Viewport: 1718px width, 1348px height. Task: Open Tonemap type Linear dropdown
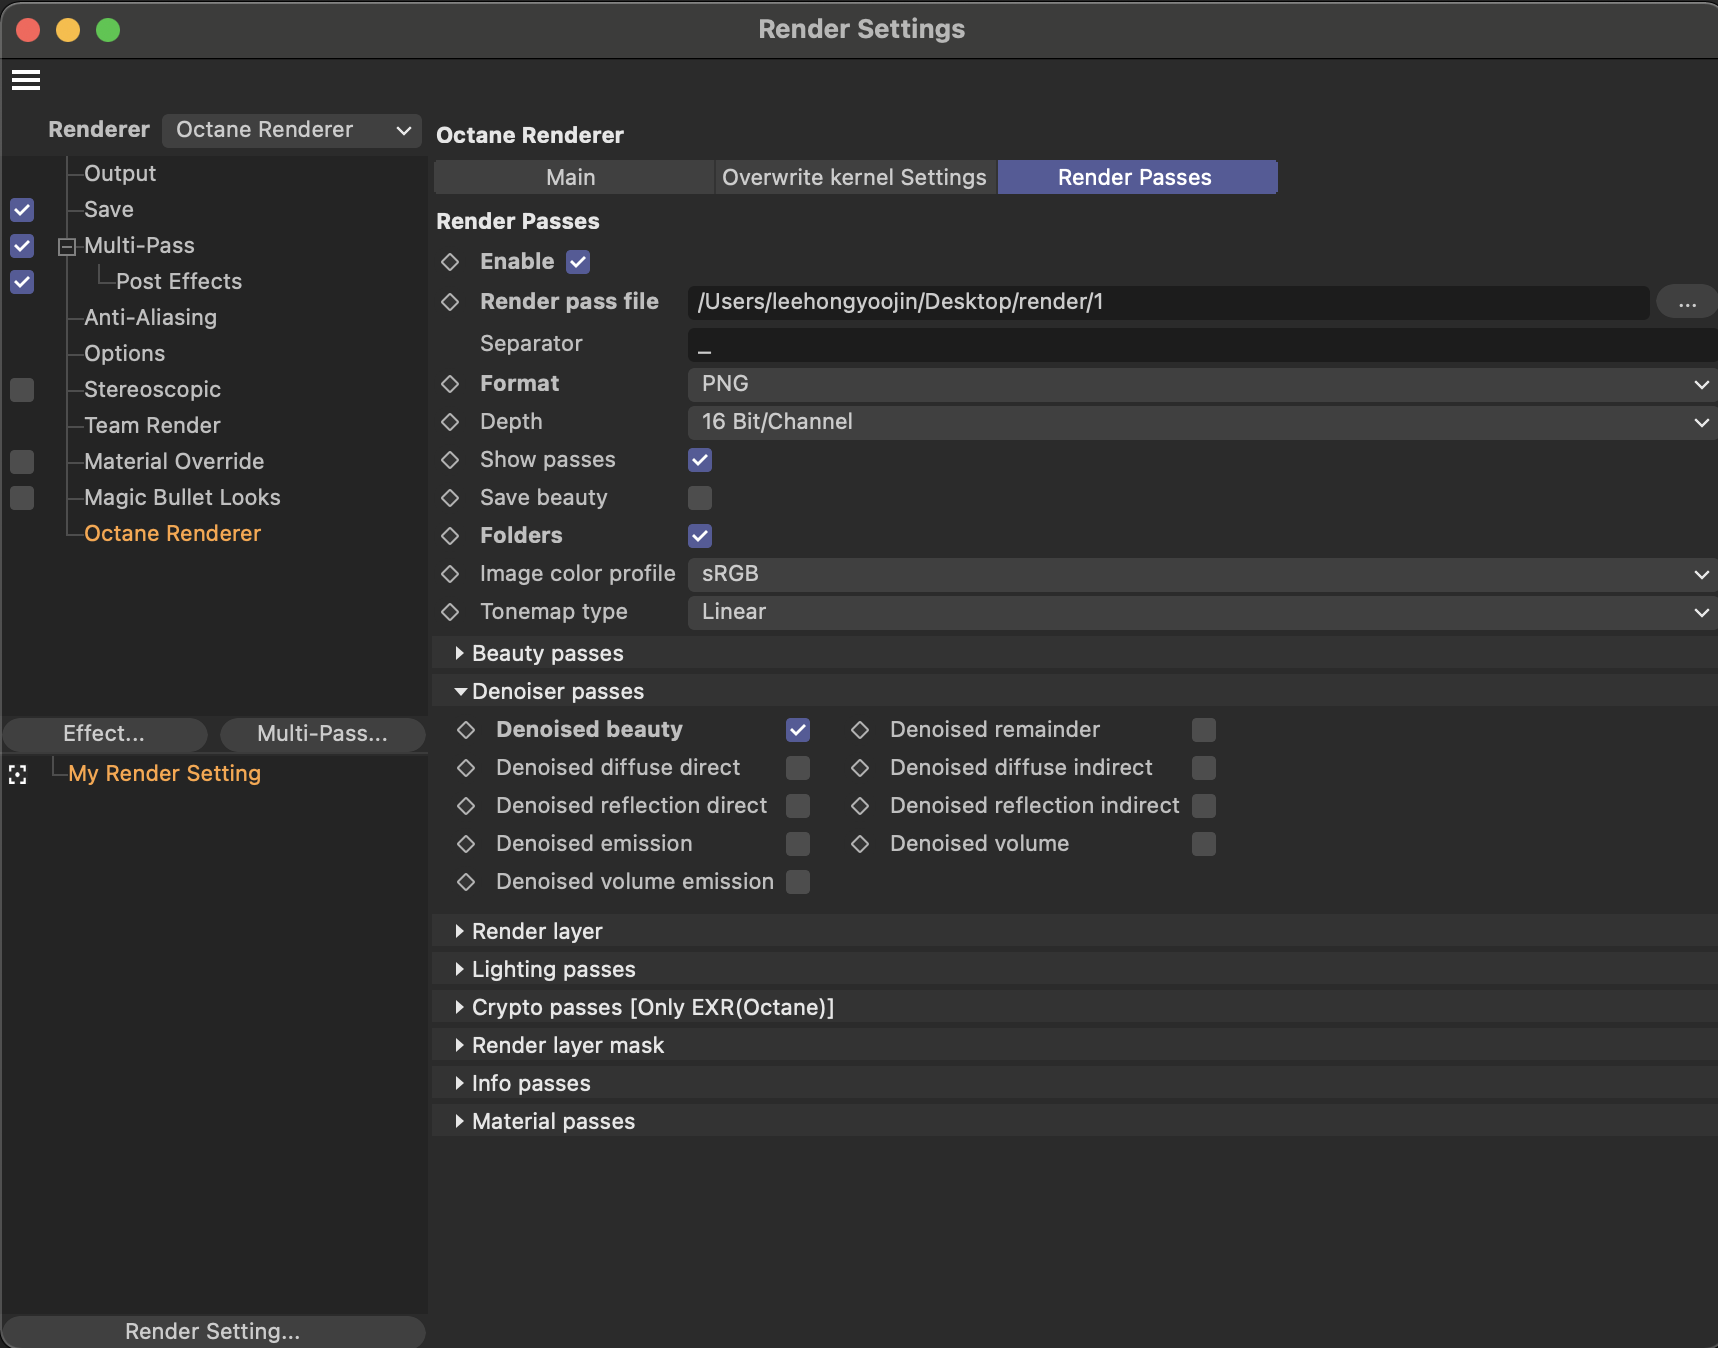pos(1202,612)
